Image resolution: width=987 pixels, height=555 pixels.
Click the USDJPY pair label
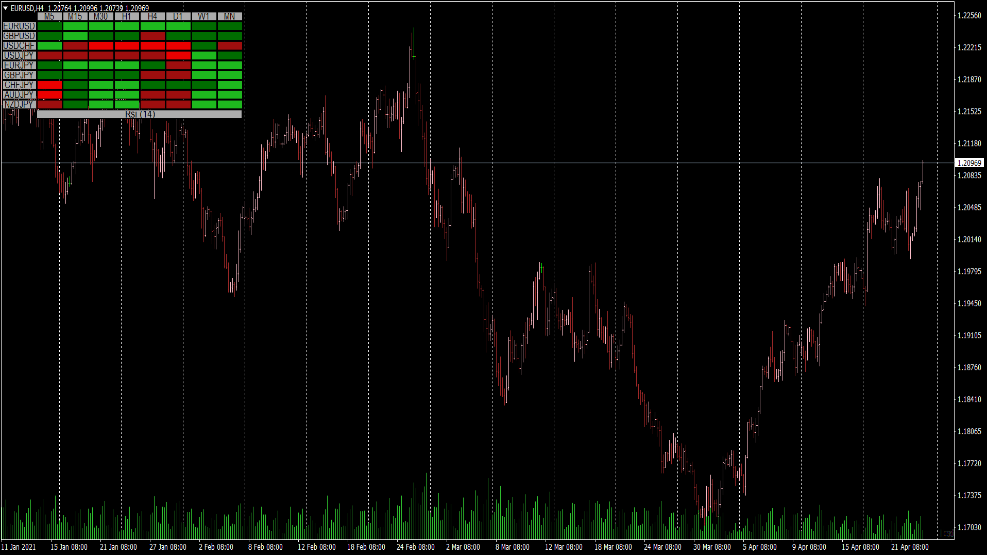tap(20, 55)
